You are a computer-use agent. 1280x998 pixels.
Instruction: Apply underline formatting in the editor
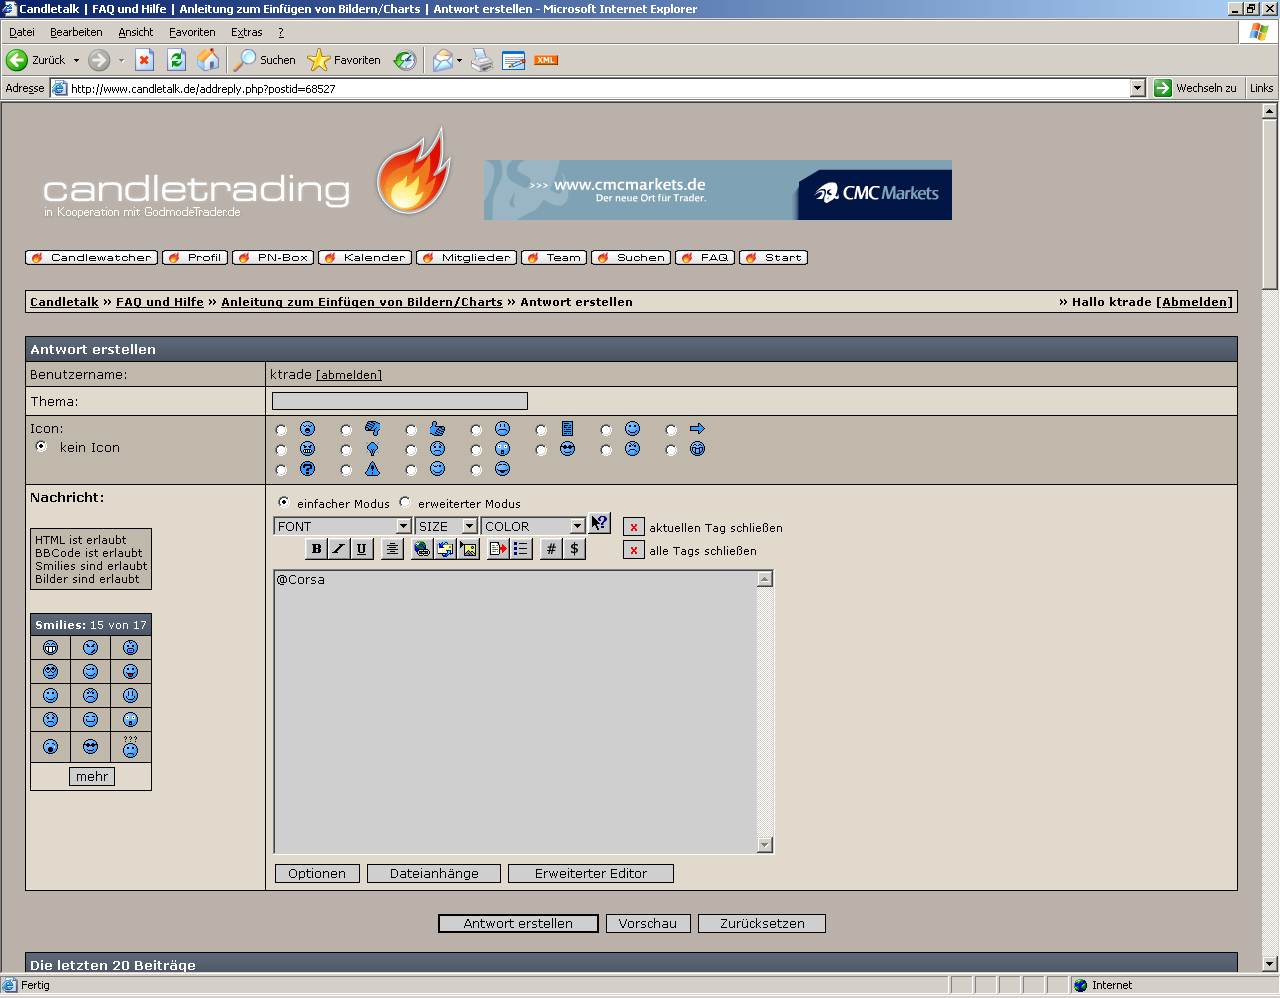[x=361, y=549]
